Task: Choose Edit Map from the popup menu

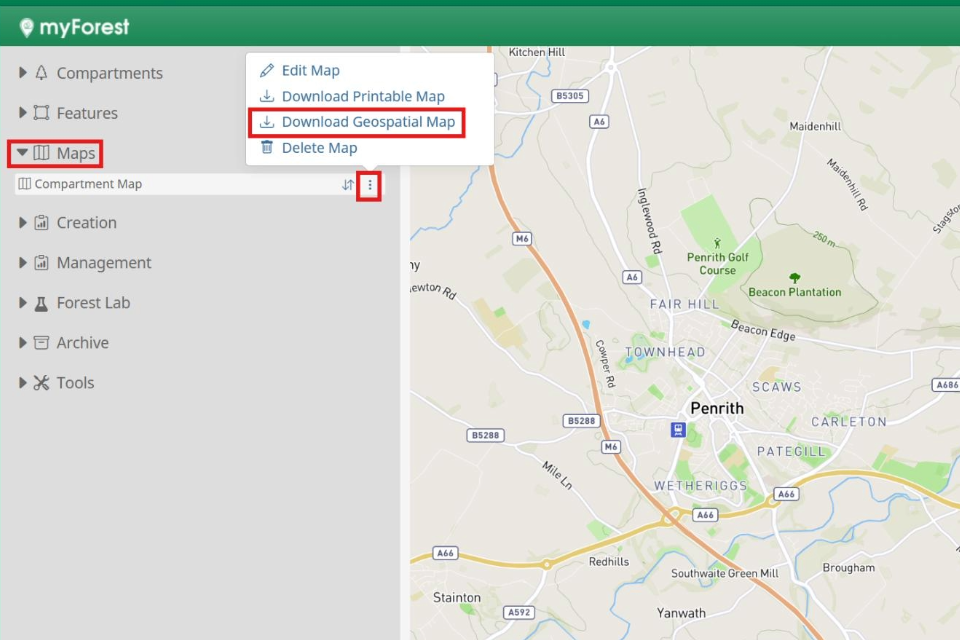Action: (310, 71)
